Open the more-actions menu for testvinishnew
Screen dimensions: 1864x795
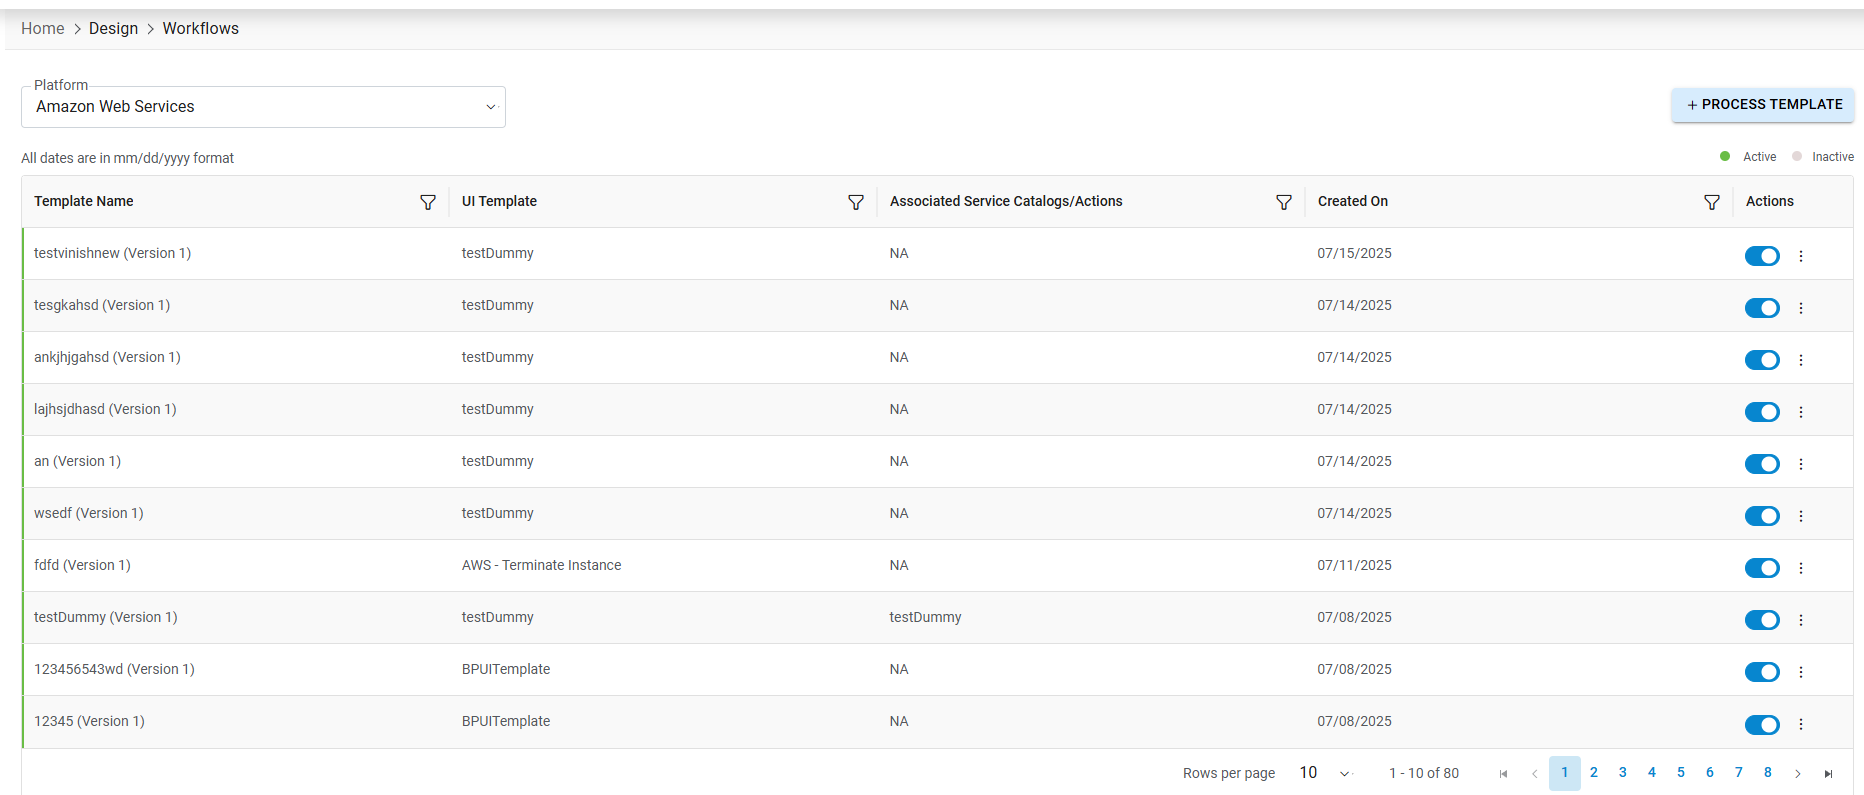[1801, 256]
